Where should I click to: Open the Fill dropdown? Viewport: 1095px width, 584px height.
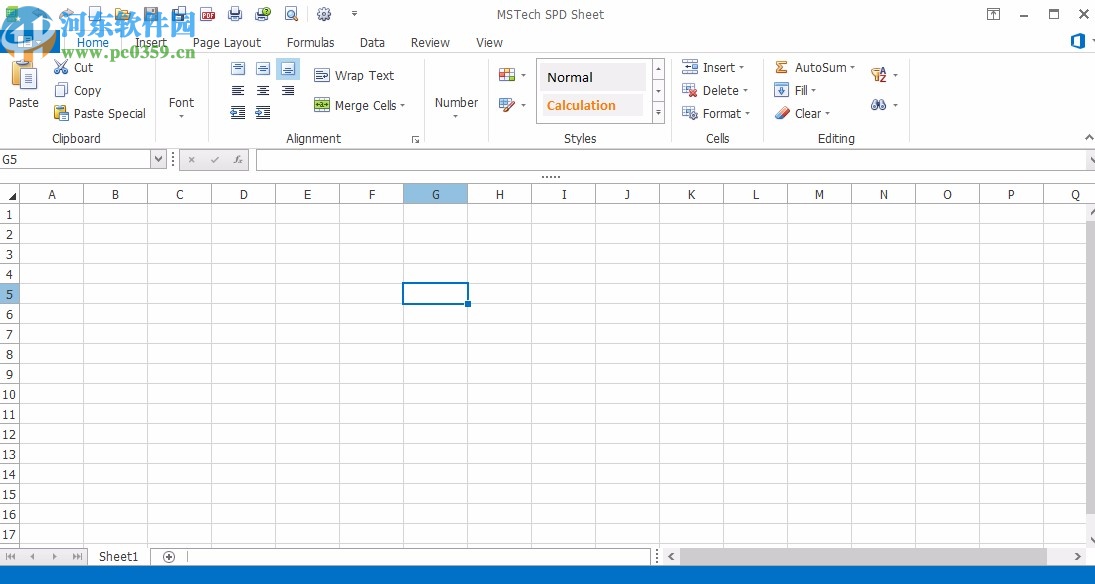point(795,91)
